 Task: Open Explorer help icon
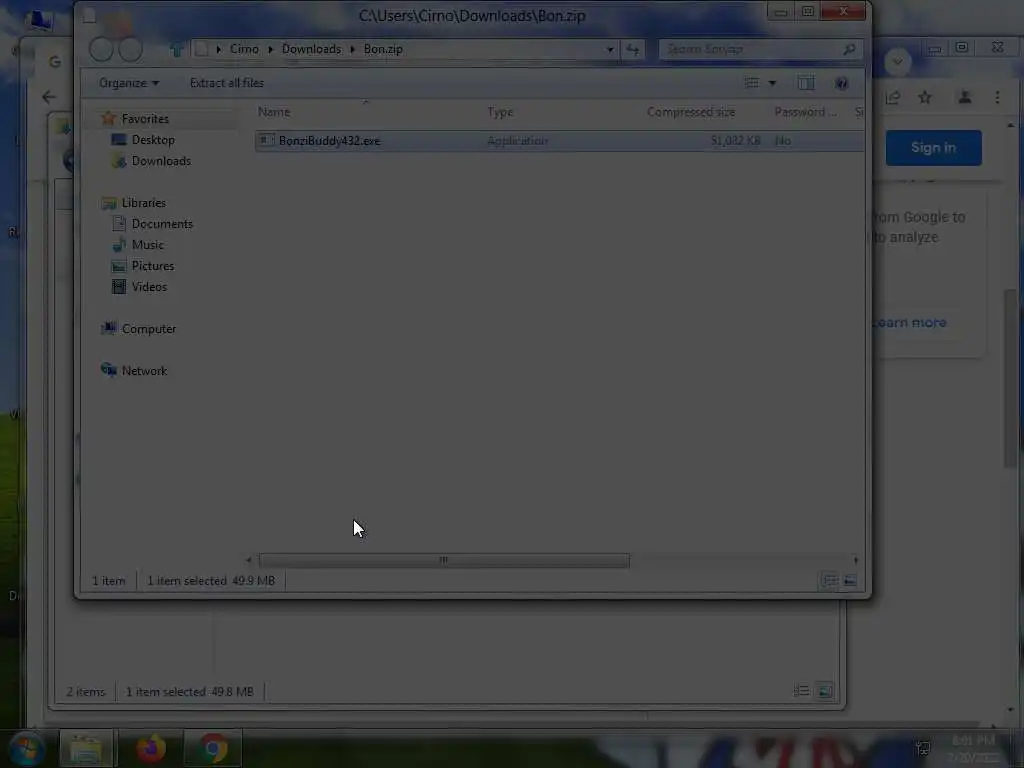click(x=841, y=83)
